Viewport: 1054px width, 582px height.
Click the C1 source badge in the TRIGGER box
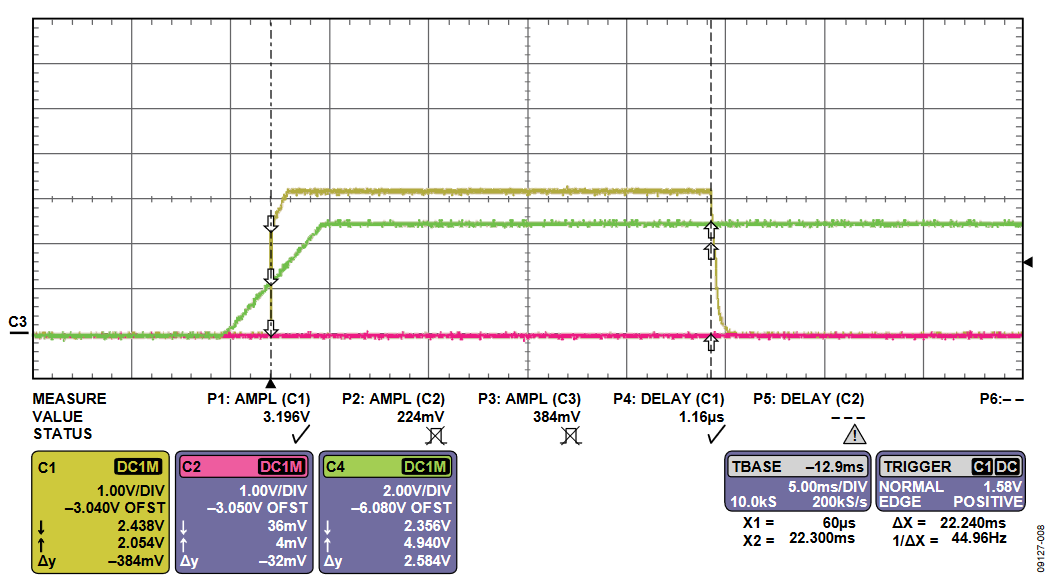(x=982, y=467)
